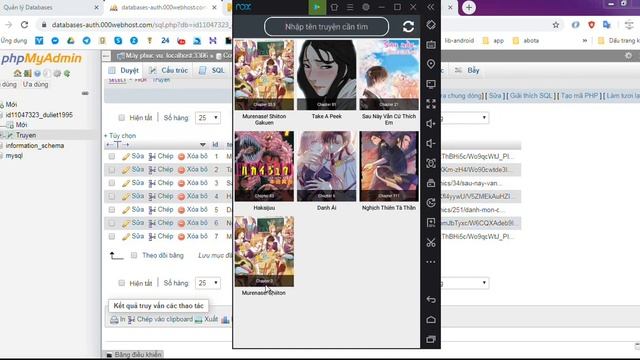Click 'Tạo mã PHP' link
Screen dimensions: 640x360
tap(579, 96)
